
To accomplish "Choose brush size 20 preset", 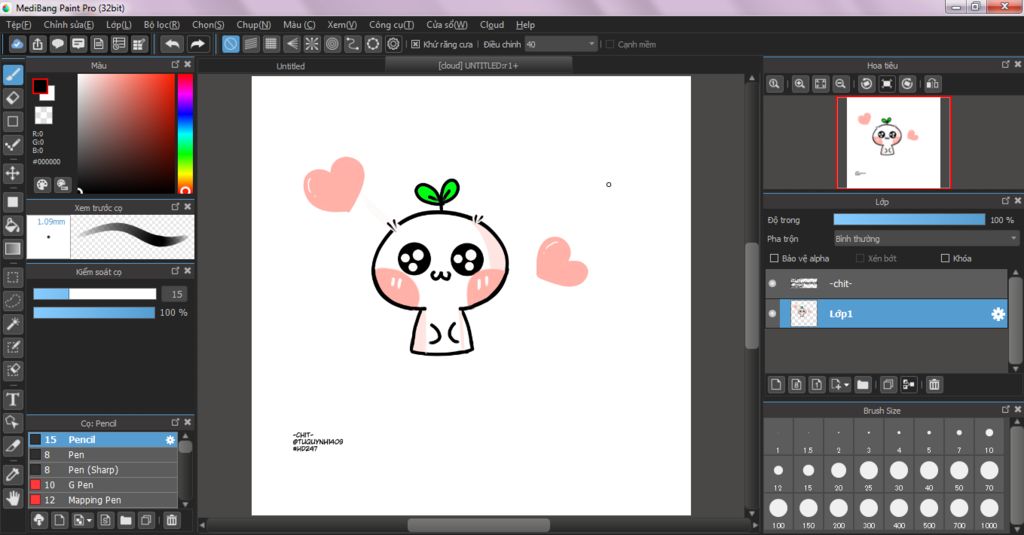I will (x=839, y=475).
